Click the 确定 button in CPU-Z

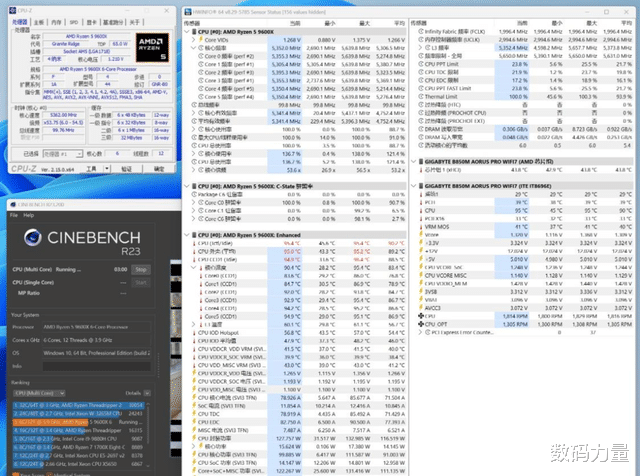click(x=159, y=169)
